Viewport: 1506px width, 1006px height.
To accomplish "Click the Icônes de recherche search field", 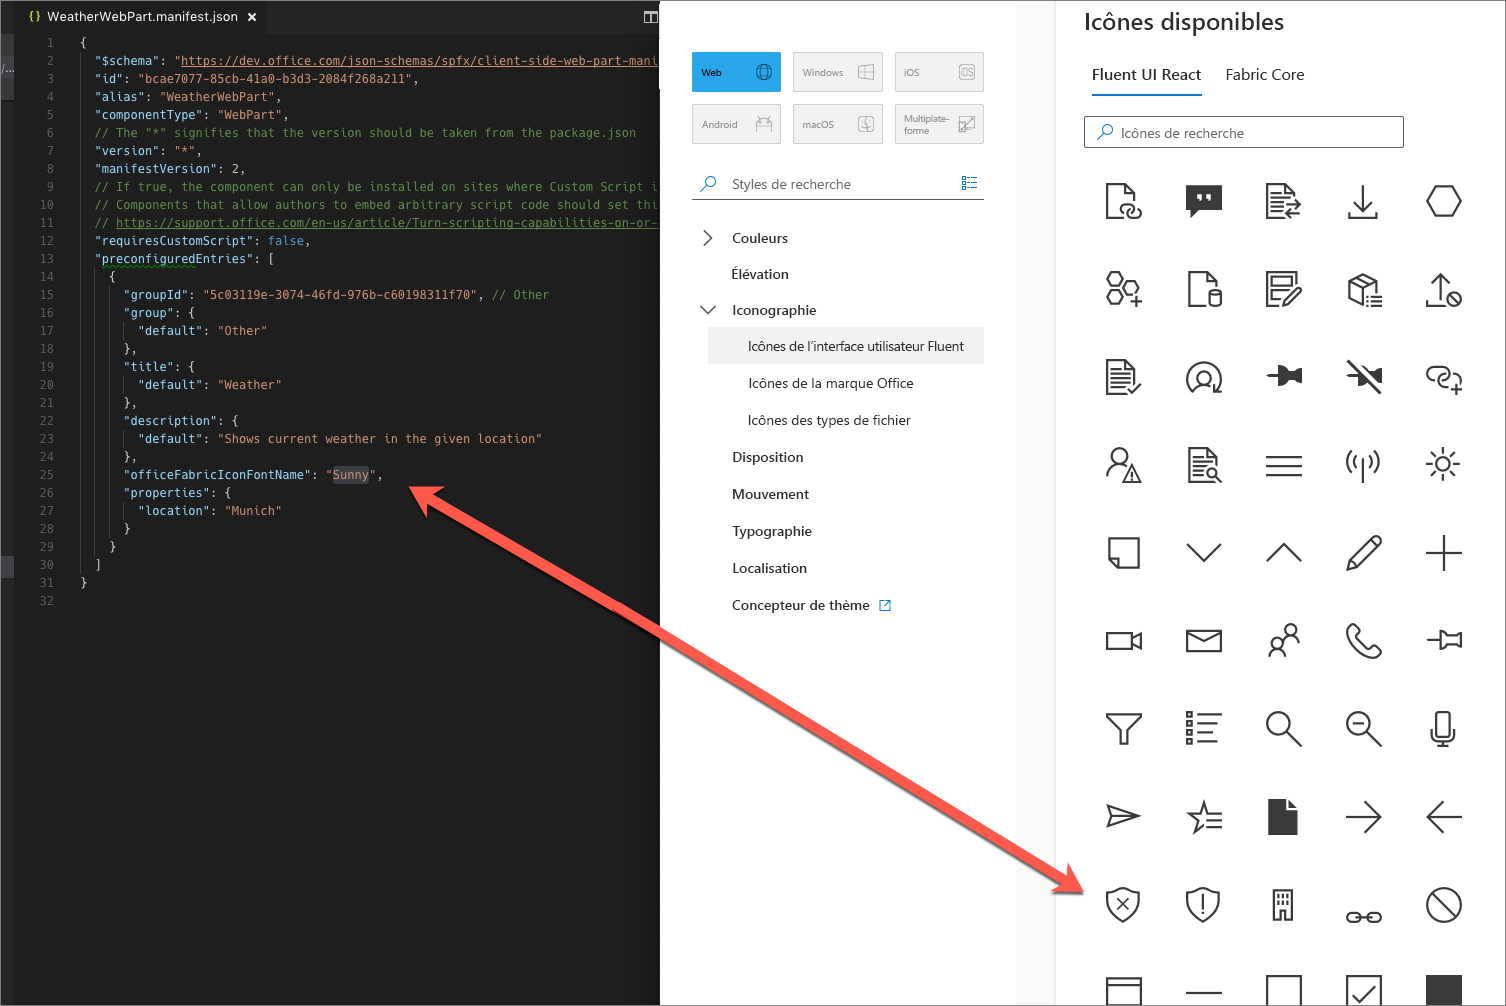I will click(x=1242, y=132).
